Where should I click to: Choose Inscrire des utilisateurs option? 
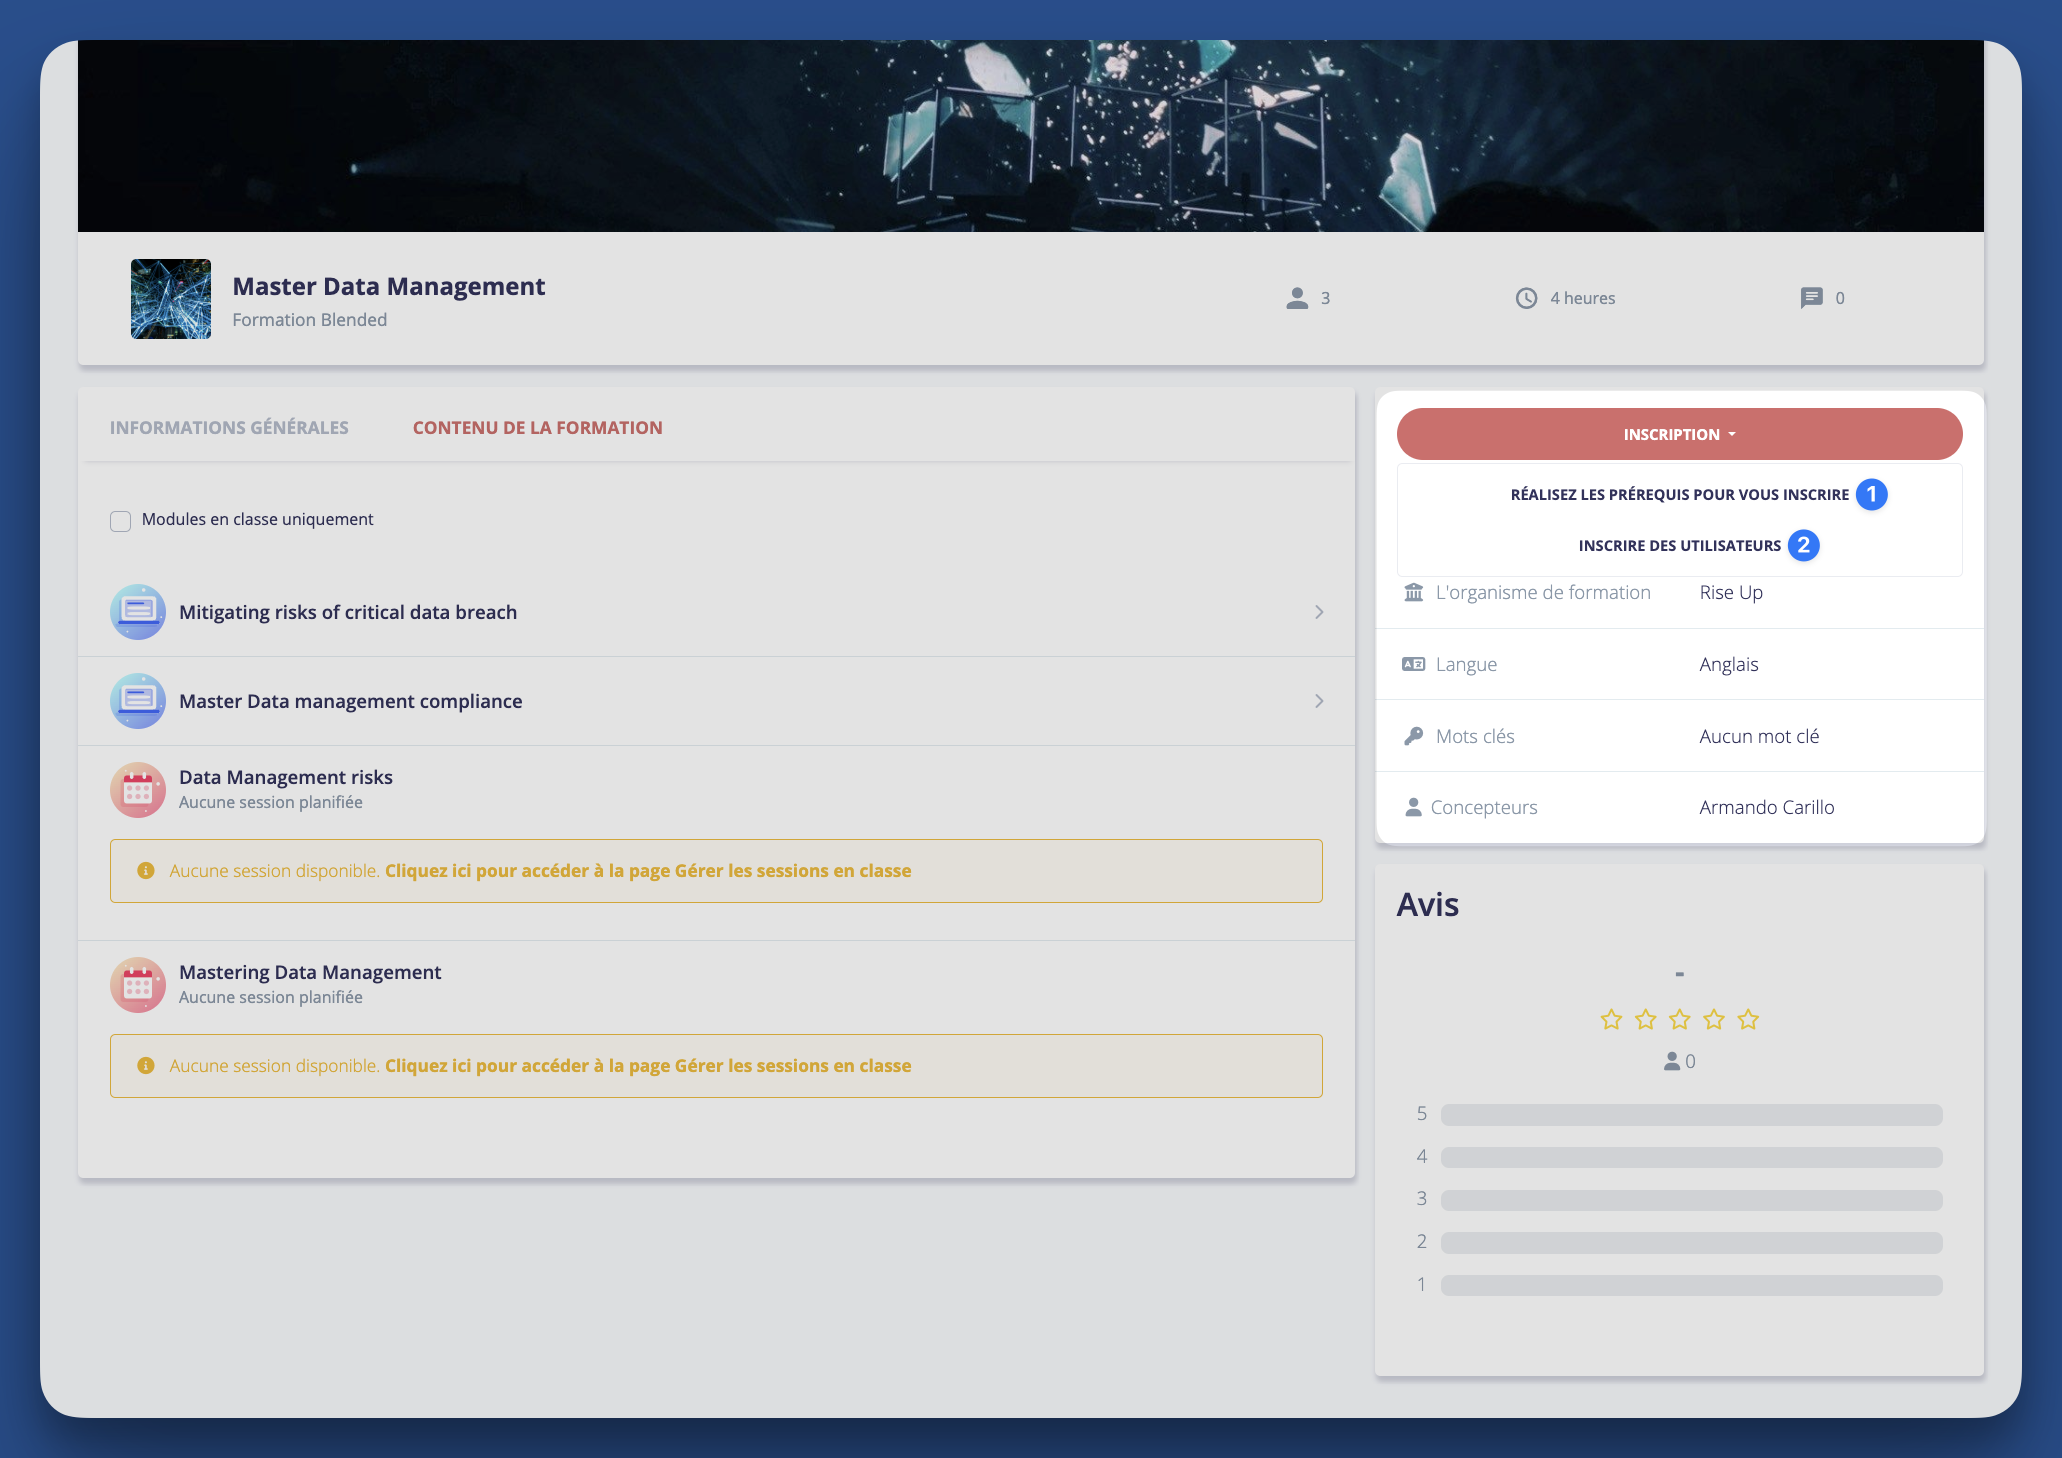click(1679, 546)
